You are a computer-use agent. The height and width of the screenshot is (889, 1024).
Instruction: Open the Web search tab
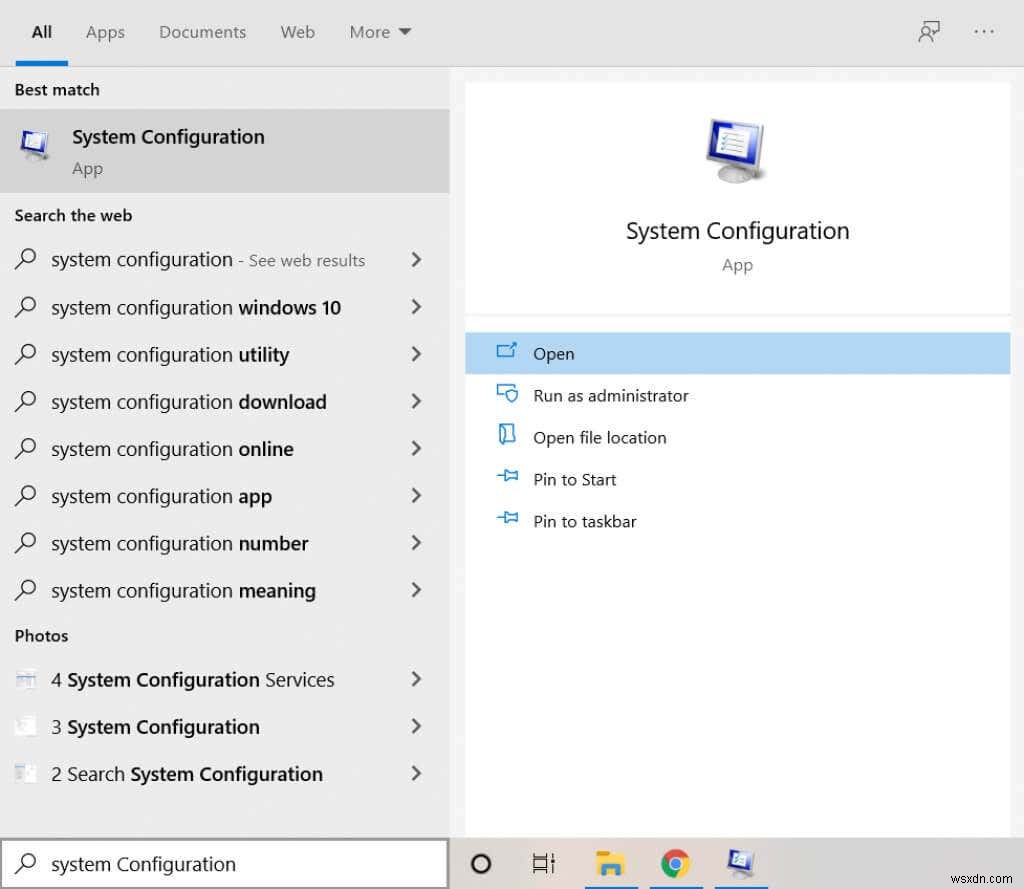[x=297, y=31]
